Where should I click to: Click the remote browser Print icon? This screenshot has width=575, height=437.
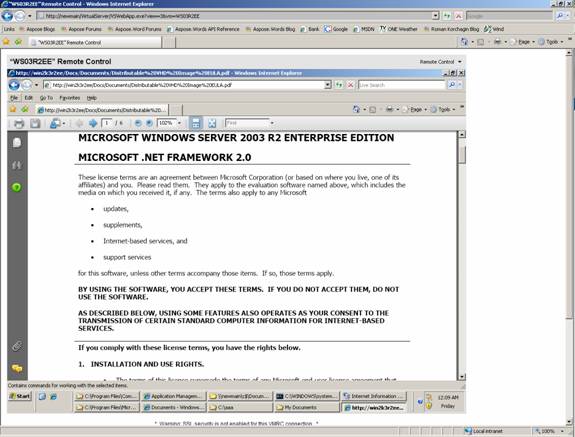point(390,109)
